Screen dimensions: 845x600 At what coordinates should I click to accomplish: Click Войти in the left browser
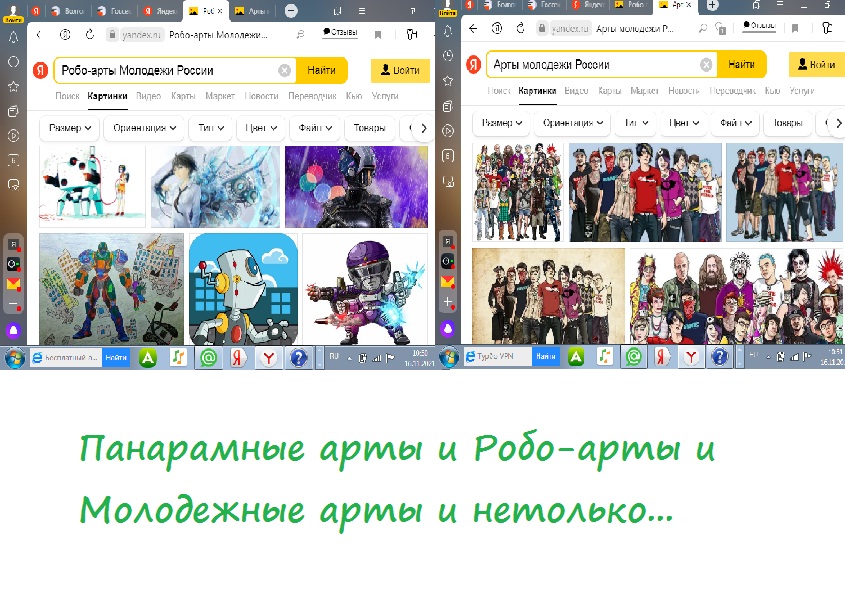point(400,70)
